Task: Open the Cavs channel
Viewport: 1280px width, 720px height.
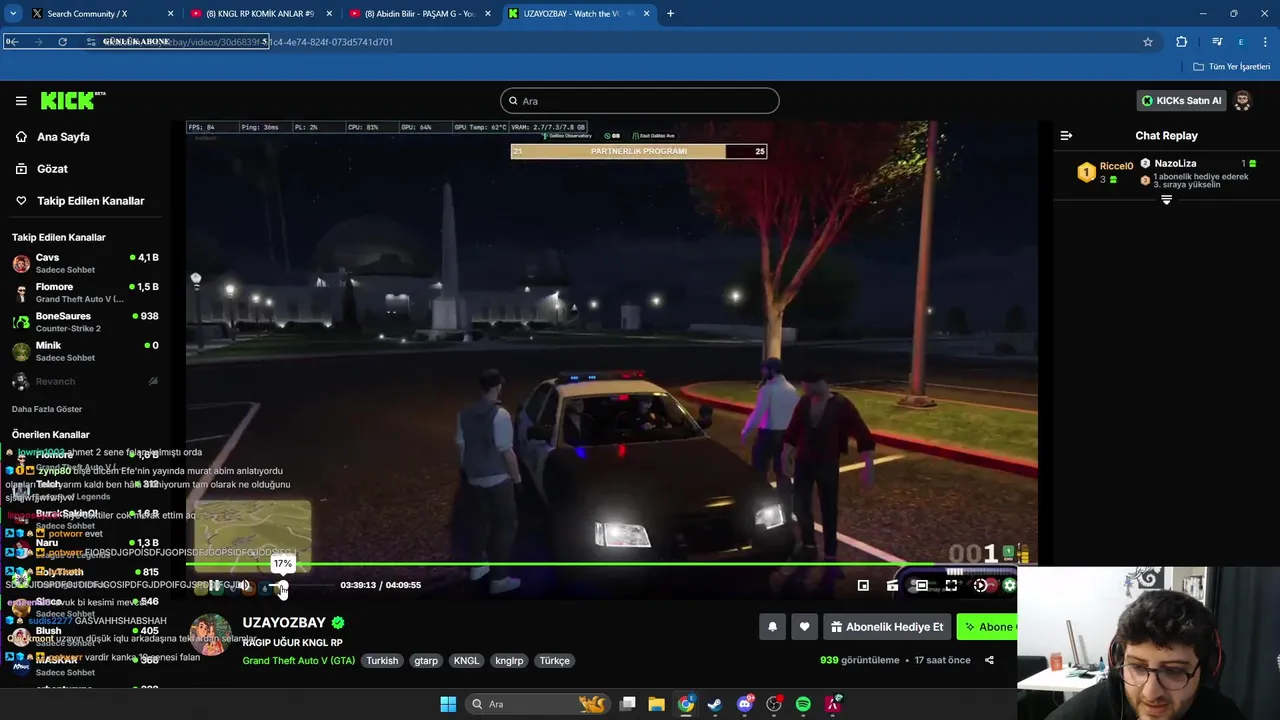Action: (x=85, y=264)
